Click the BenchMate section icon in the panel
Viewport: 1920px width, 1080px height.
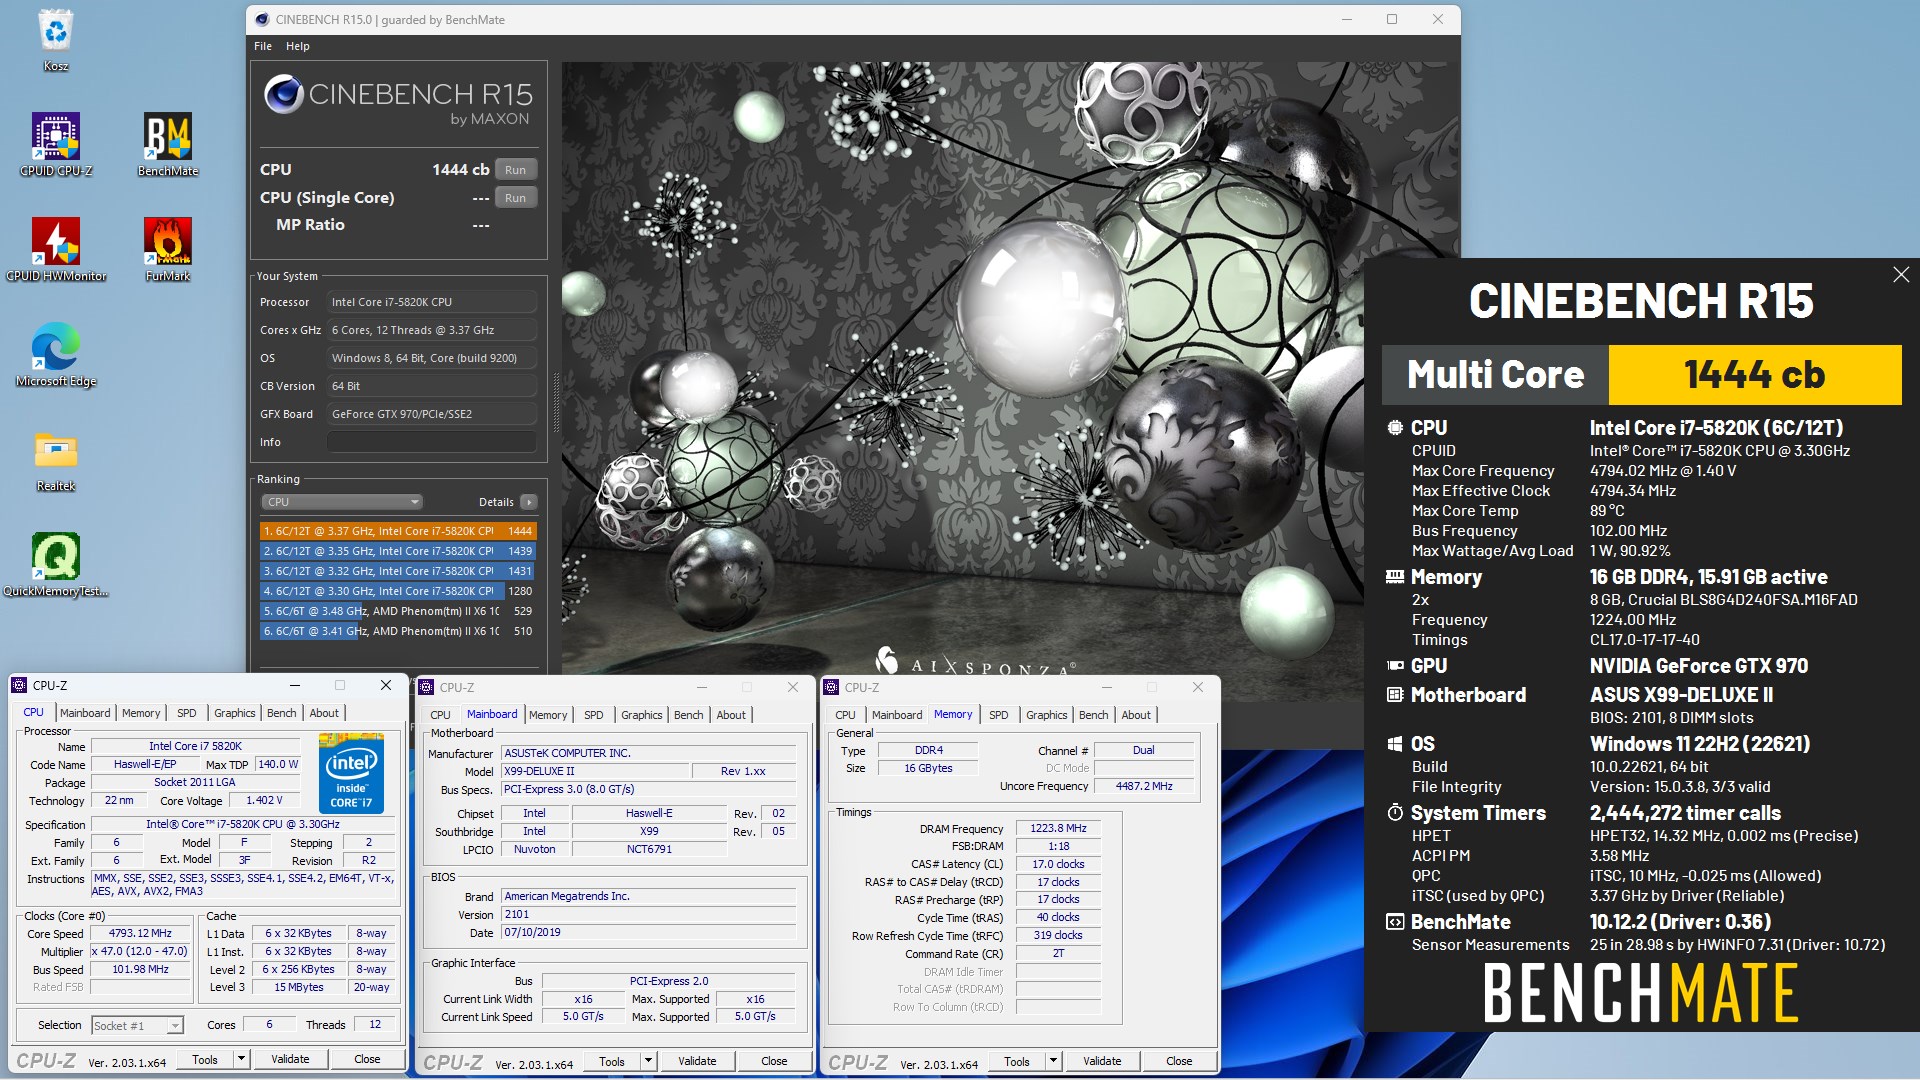(x=1395, y=922)
